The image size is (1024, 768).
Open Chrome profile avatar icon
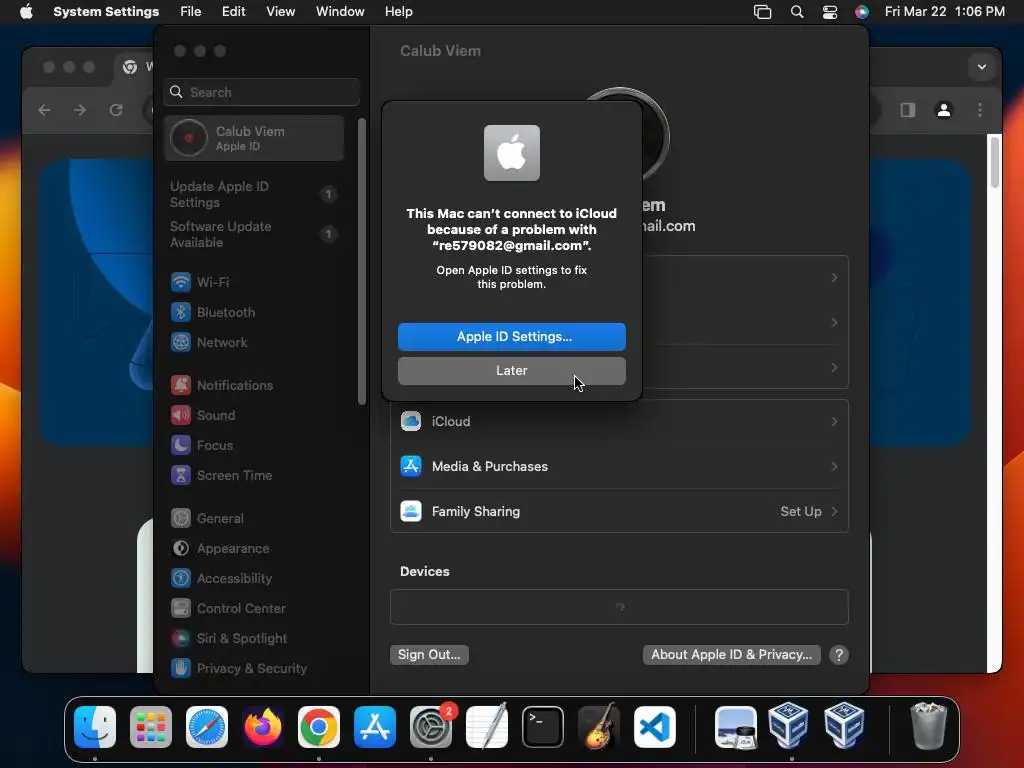click(944, 110)
